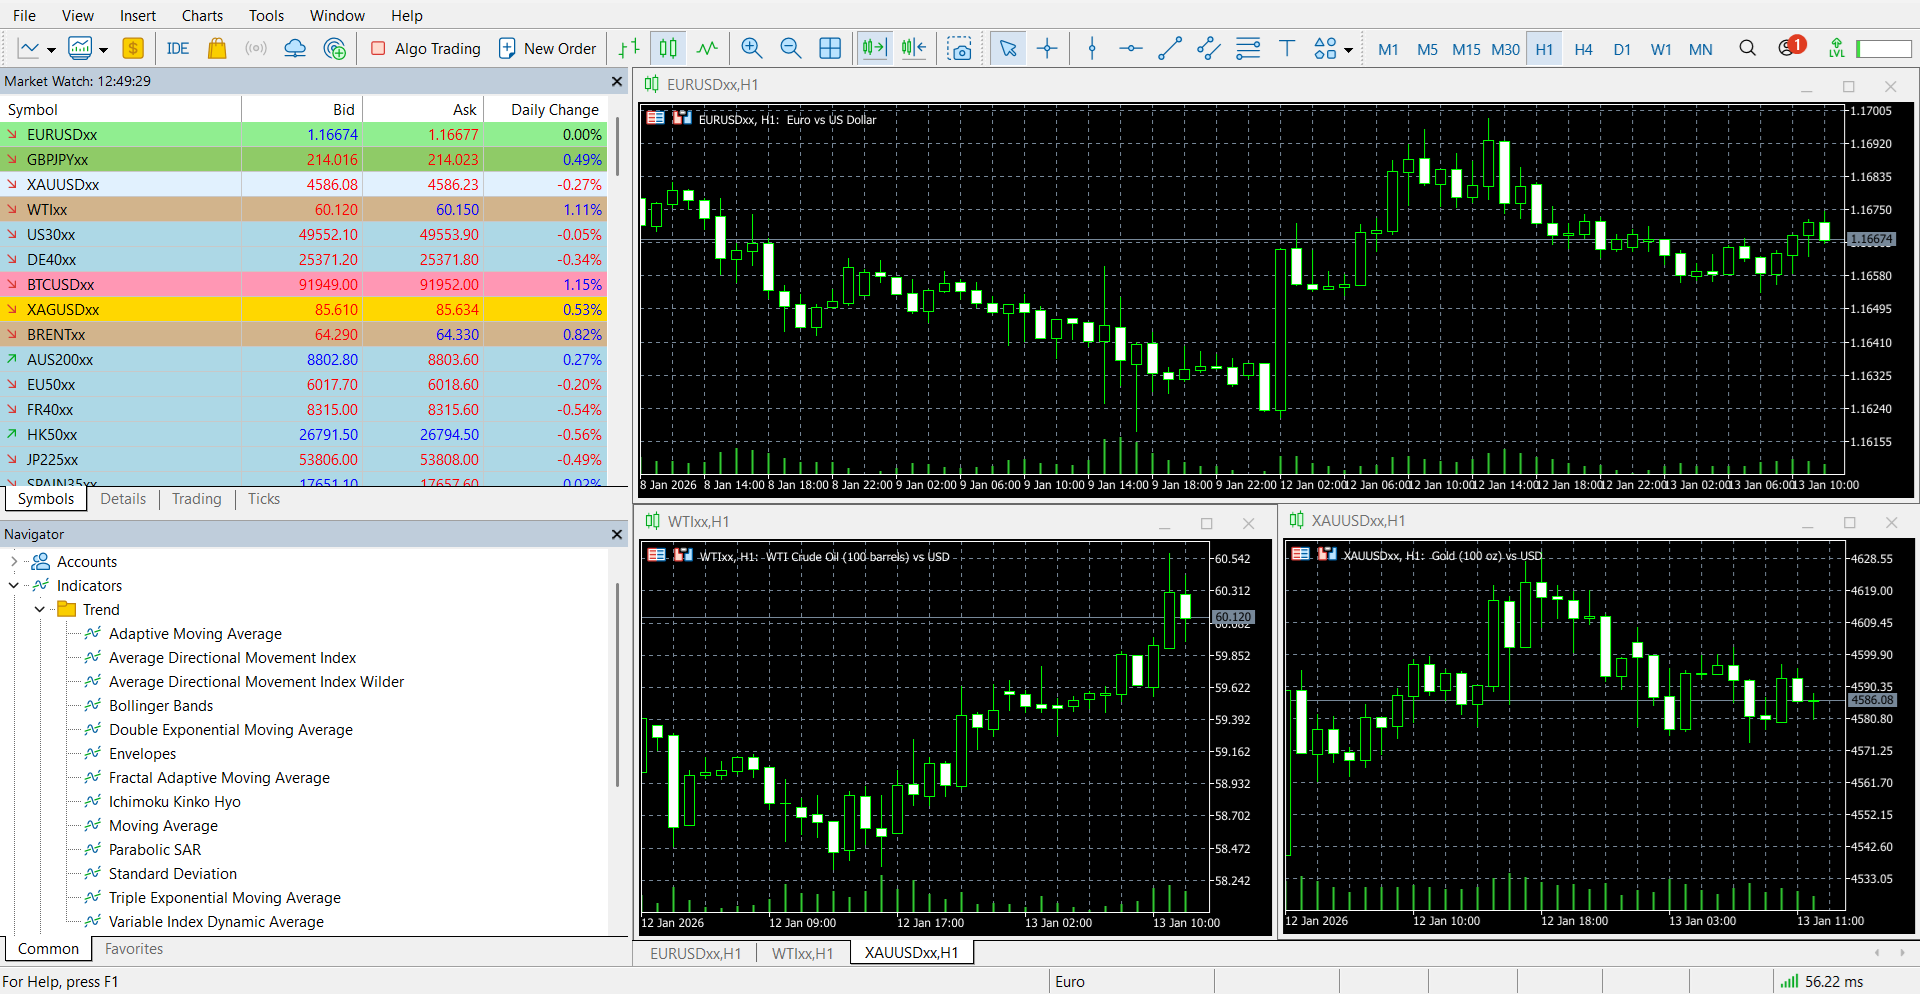This screenshot has width=1920, height=994.
Task: Open the search magnifier icon
Action: coord(1747,48)
